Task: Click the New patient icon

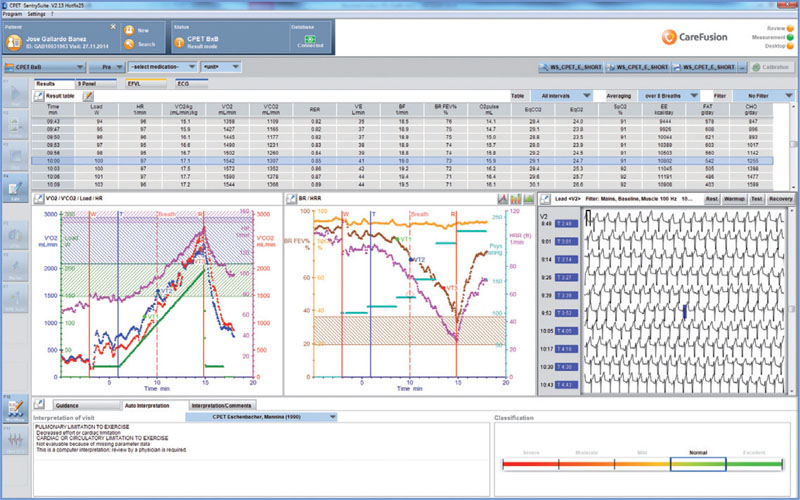Action: pos(129,30)
